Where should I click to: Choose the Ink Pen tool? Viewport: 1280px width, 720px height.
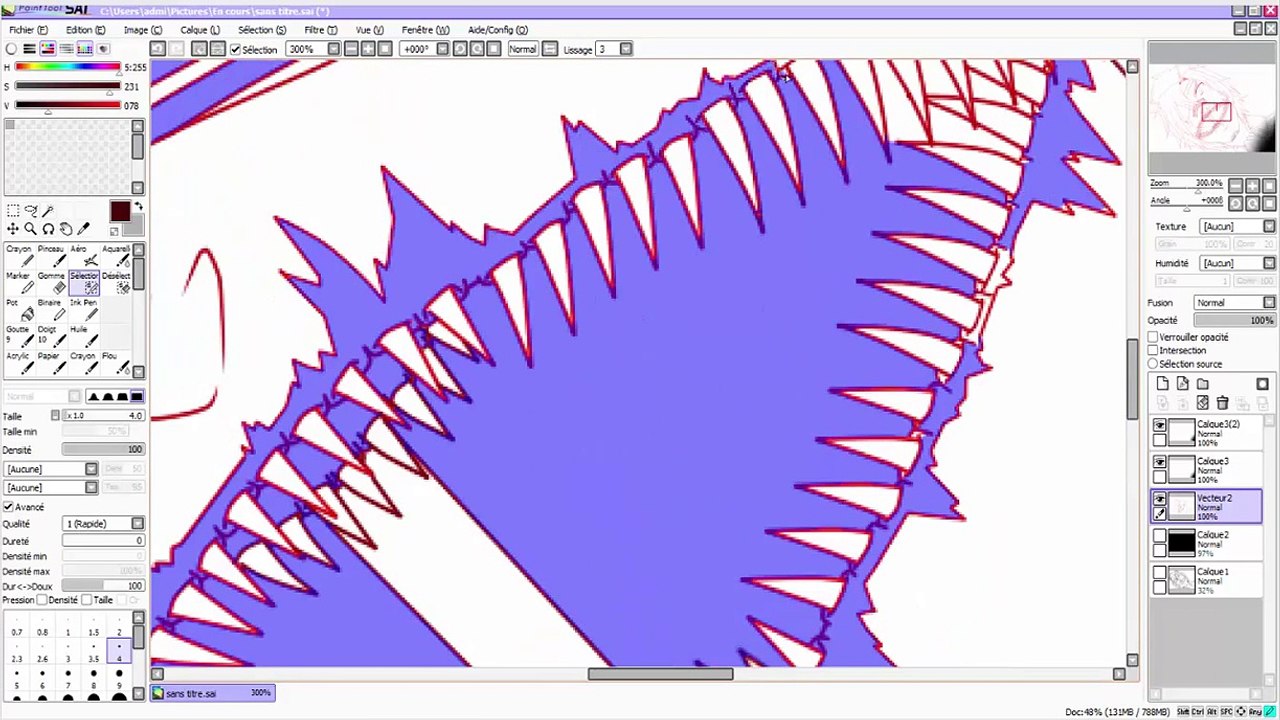pyautogui.click(x=84, y=309)
